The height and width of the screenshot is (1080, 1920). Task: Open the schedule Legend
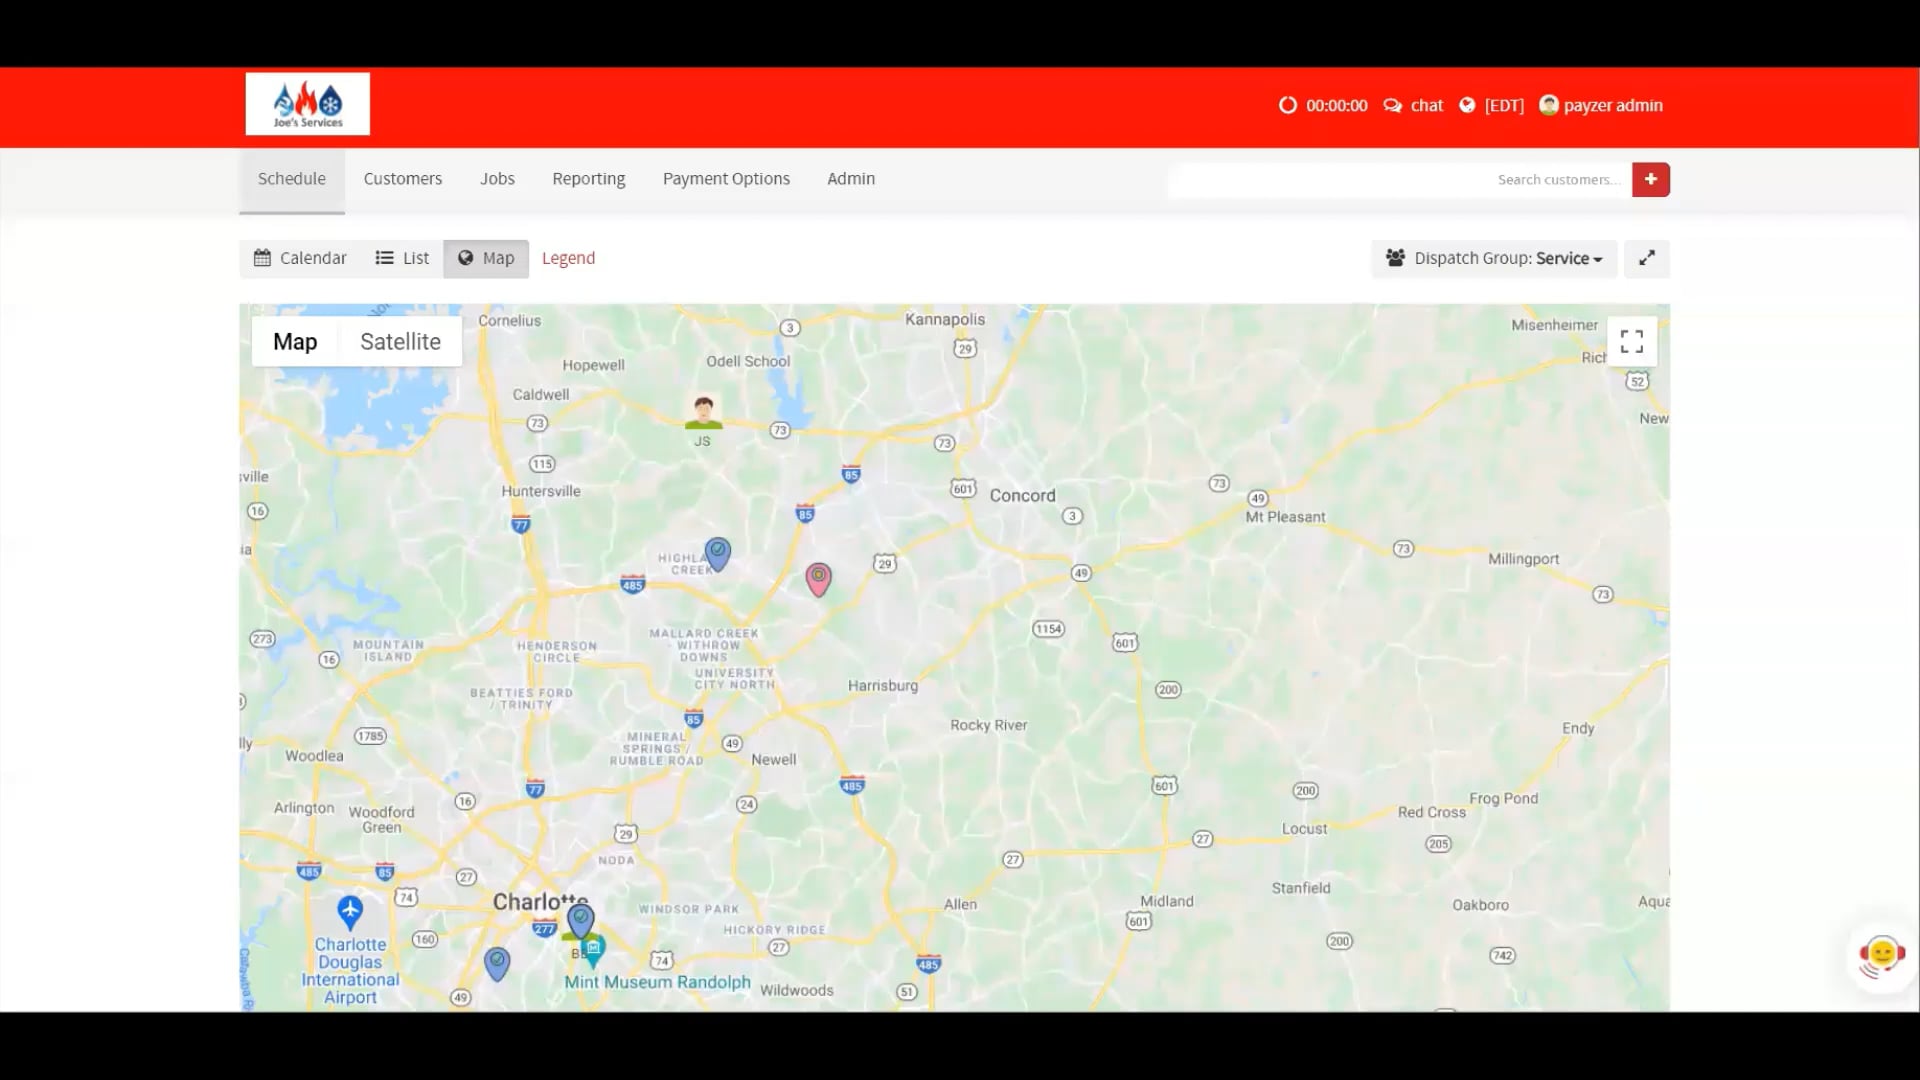(568, 258)
